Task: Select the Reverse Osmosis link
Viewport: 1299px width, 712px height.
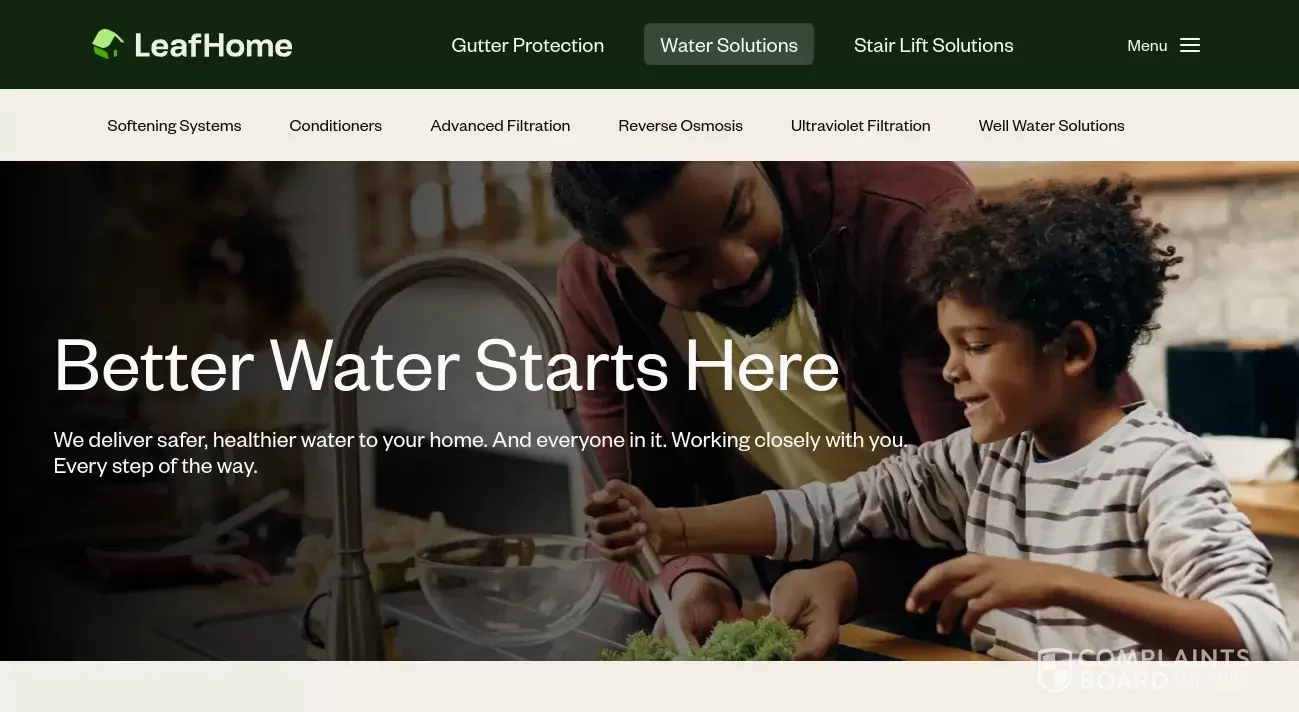Action: pos(680,125)
